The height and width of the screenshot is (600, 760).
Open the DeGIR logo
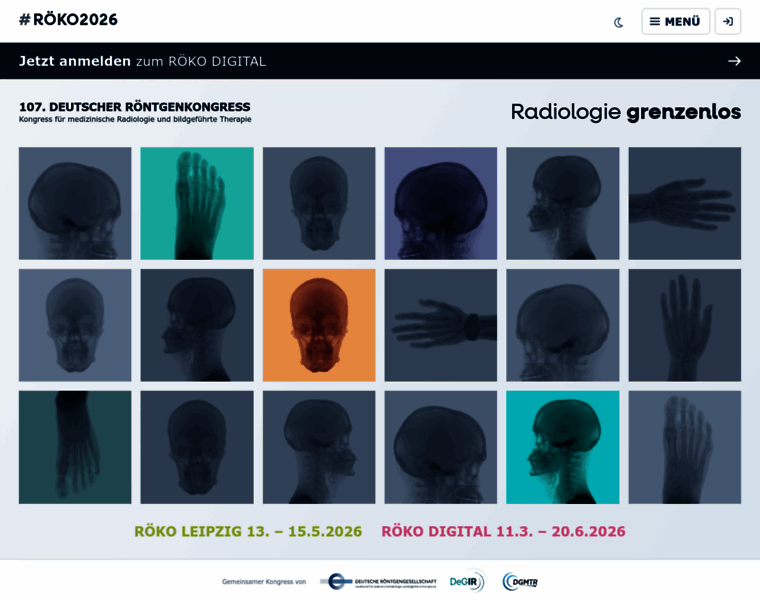tap(467, 581)
